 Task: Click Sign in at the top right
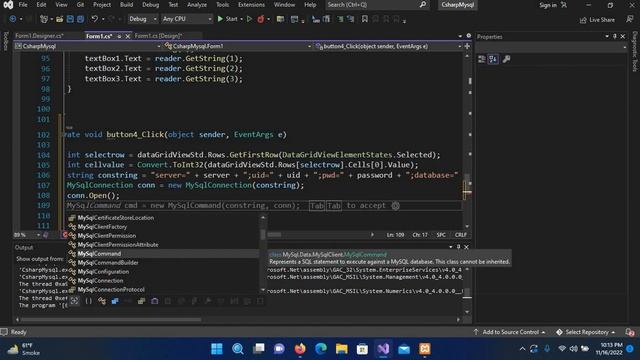pos(548,5)
